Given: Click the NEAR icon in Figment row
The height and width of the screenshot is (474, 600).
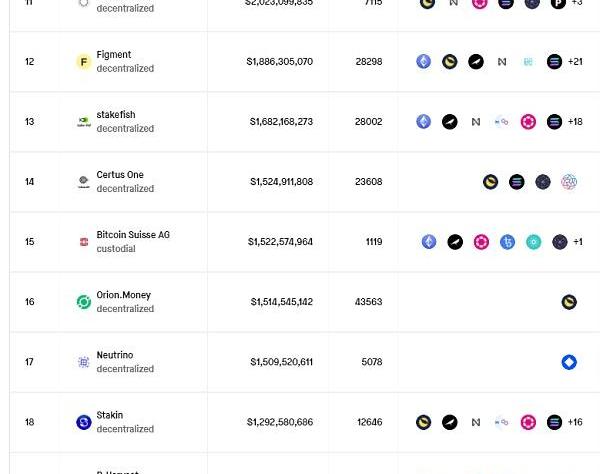Looking at the screenshot, I should pos(502,62).
